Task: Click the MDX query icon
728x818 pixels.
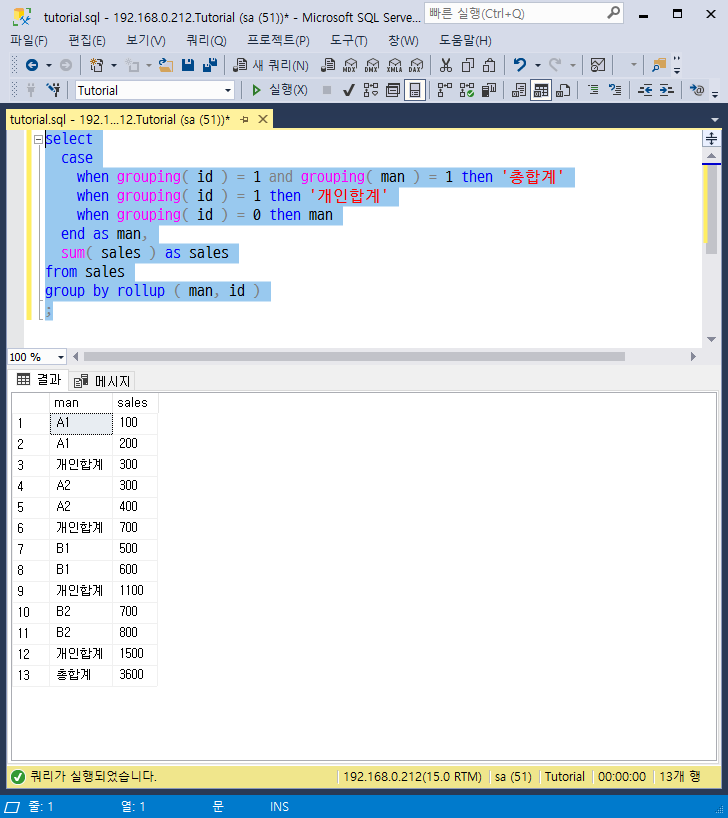Action: coord(350,65)
